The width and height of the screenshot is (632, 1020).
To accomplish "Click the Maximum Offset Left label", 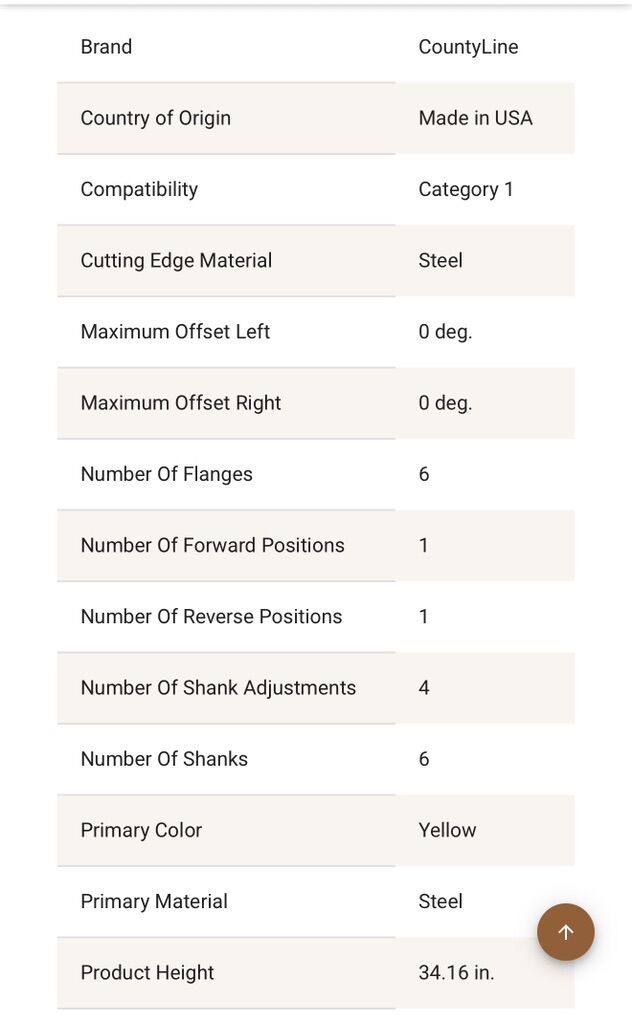I will click(175, 331).
